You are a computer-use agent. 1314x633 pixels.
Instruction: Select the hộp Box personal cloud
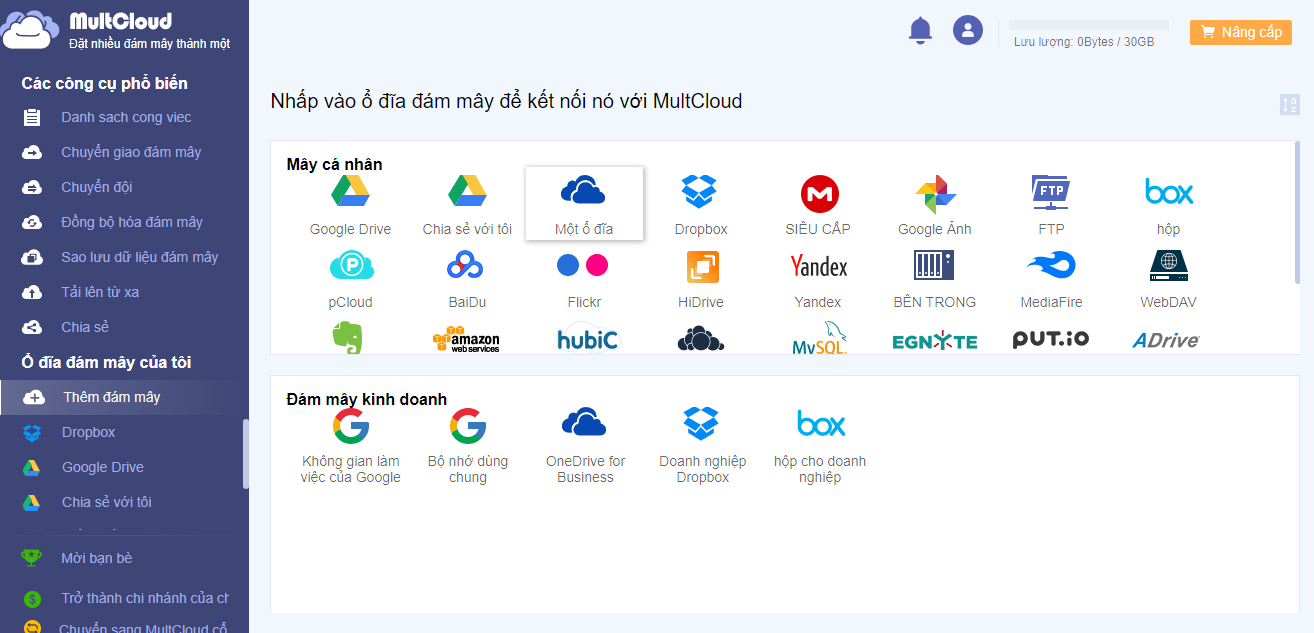1169,205
